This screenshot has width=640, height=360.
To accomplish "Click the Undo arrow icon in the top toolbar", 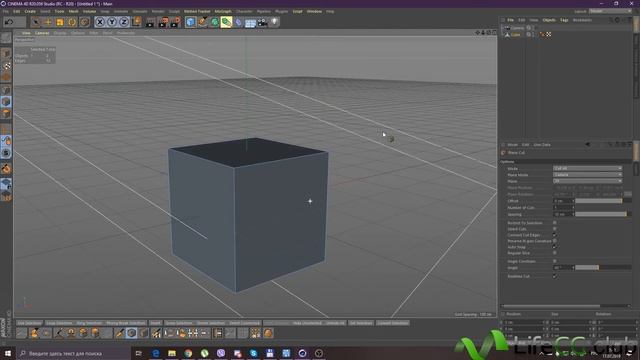I will click(9, 22).
